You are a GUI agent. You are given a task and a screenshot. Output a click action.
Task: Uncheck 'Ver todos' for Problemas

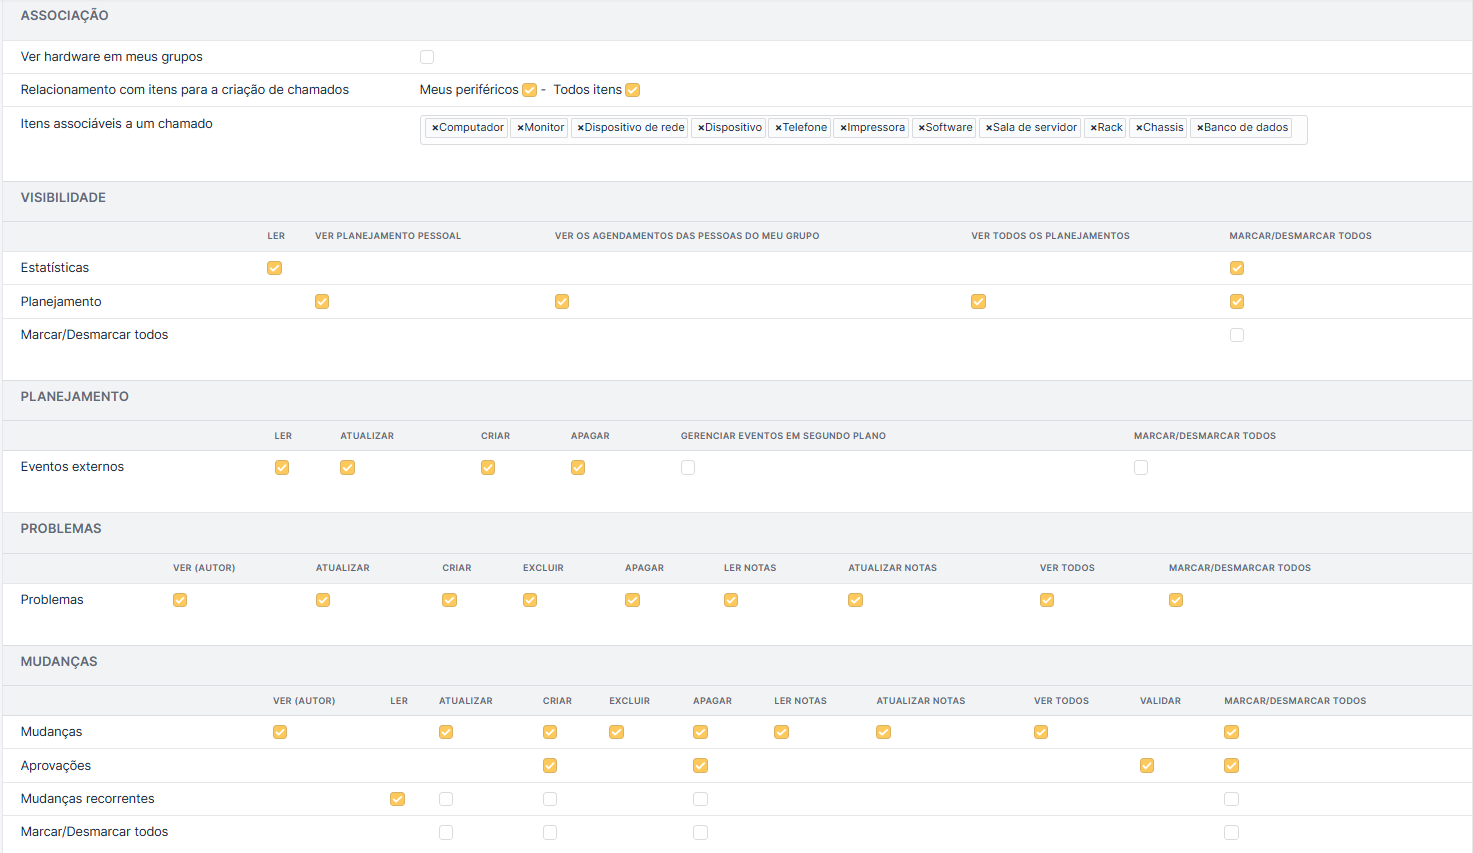pos(1047,600)
